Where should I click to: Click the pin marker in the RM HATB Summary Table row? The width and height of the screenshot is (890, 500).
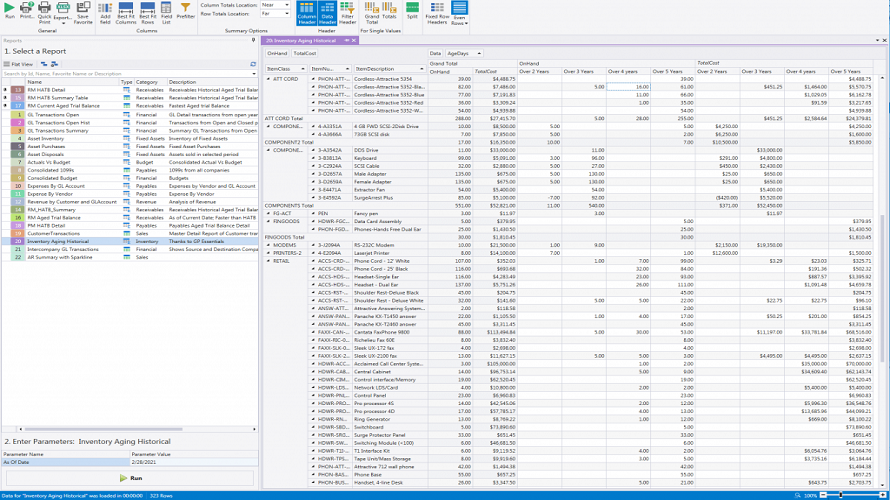6,98
